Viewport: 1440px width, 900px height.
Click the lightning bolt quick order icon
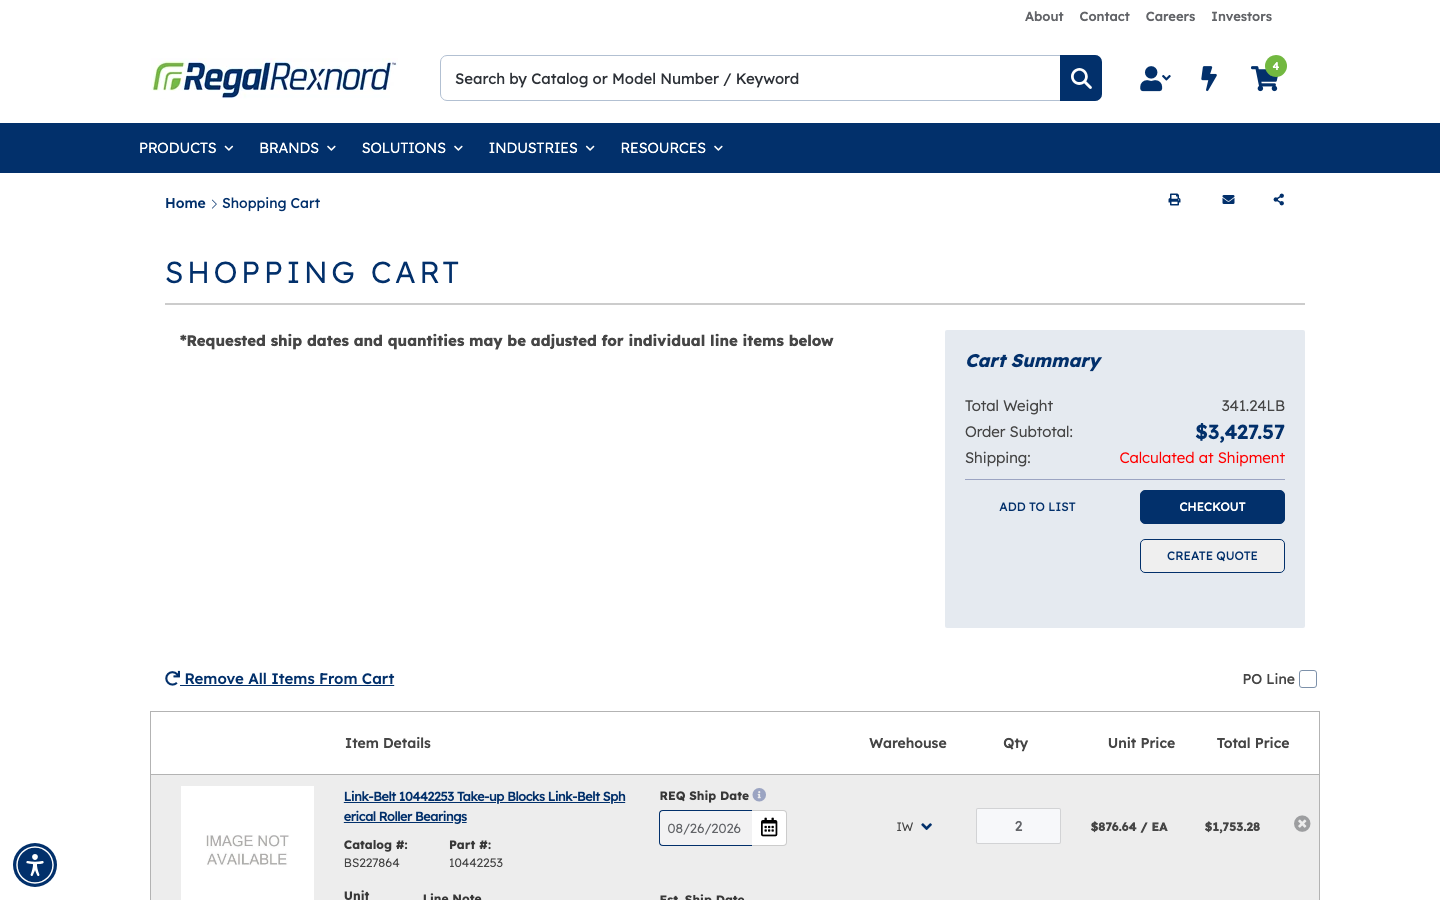point(1209,78)
